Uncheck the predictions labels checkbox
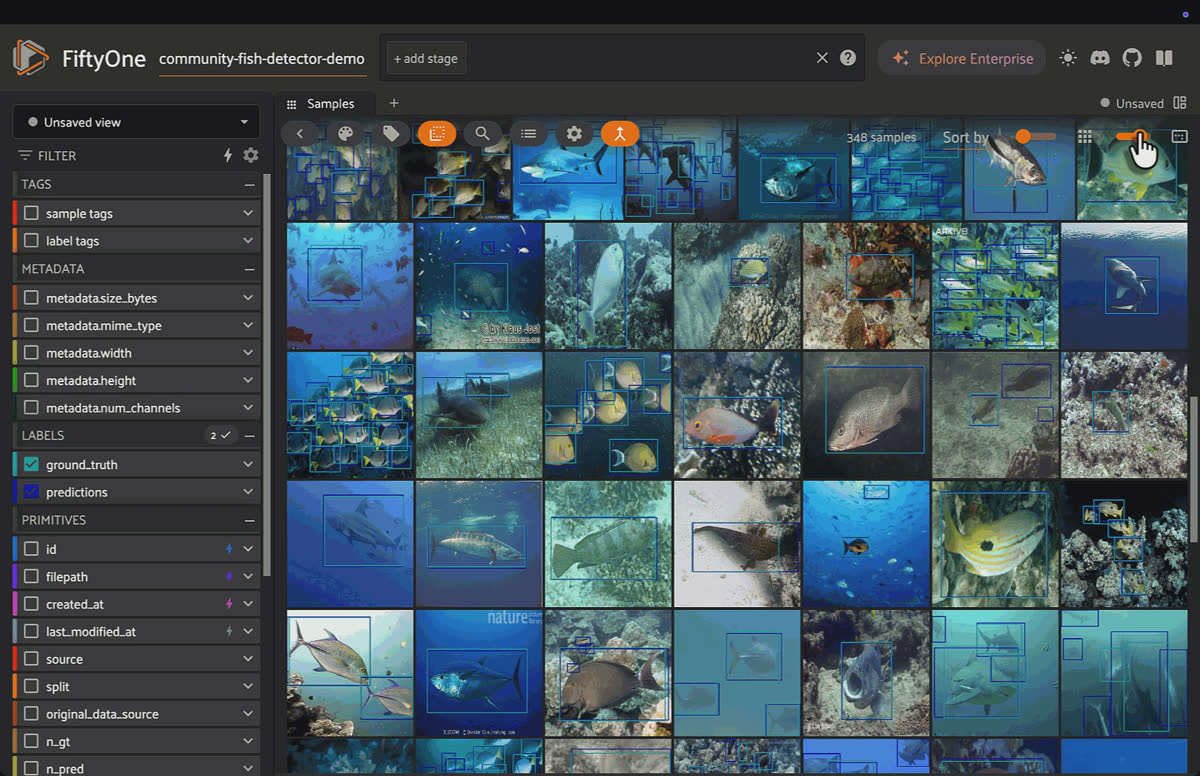The width and height of the screenshot is (1200, 776). pos(31,492)
